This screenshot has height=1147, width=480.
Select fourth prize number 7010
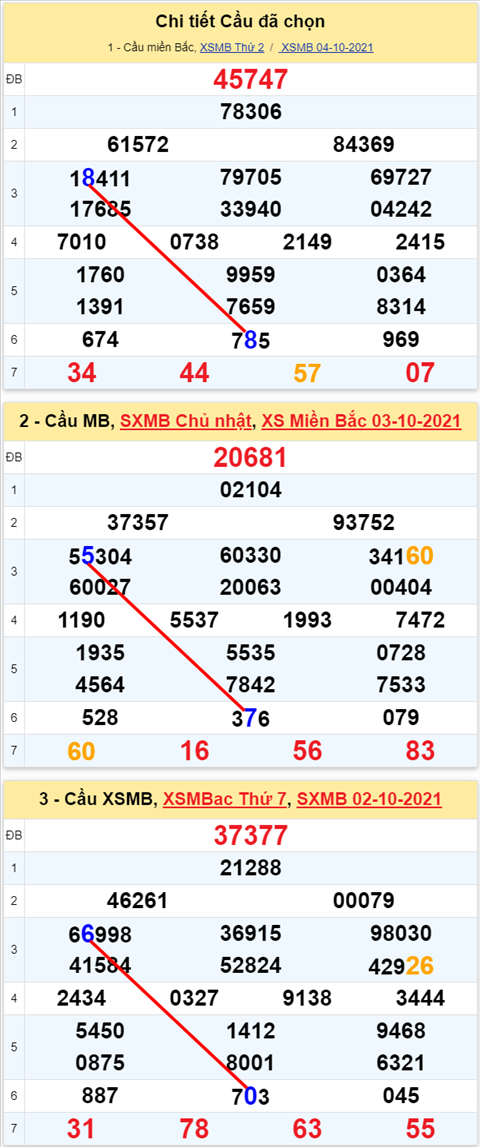pos(81,242)
